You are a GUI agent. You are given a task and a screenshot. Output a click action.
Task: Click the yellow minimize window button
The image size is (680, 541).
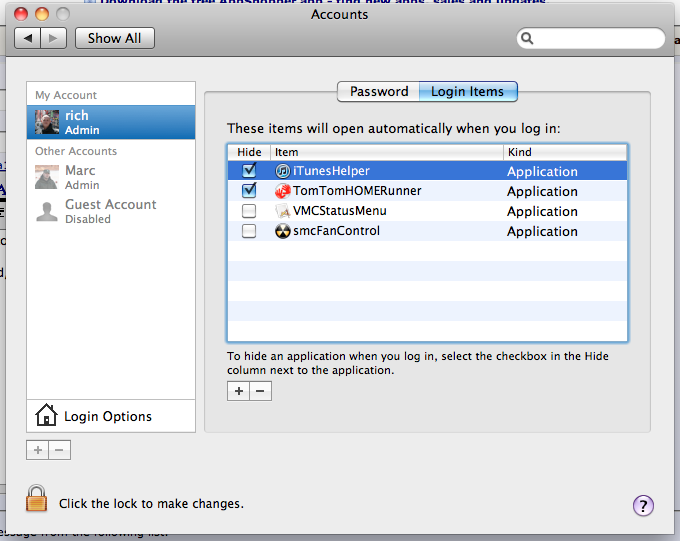click(42, 14)
